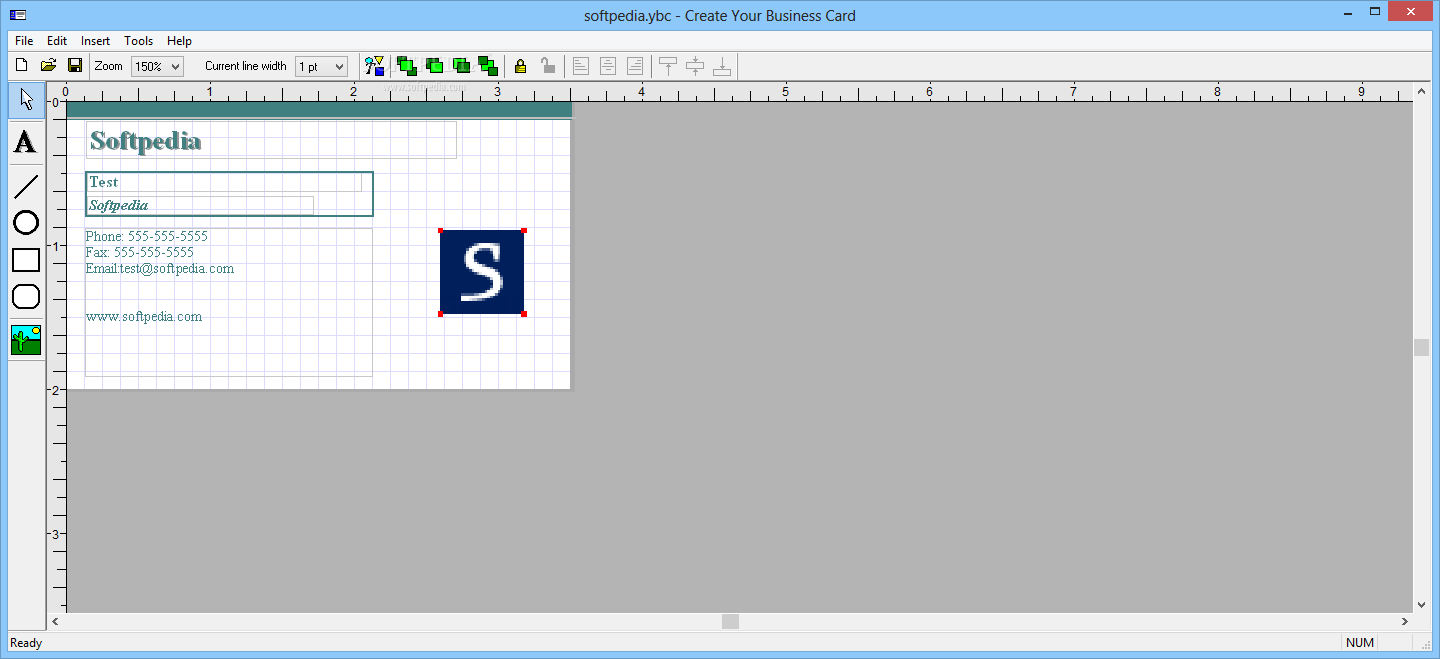Lock the selected object with the padlock icon
This screenshot has width=1440, height=659.
(520, 66)
